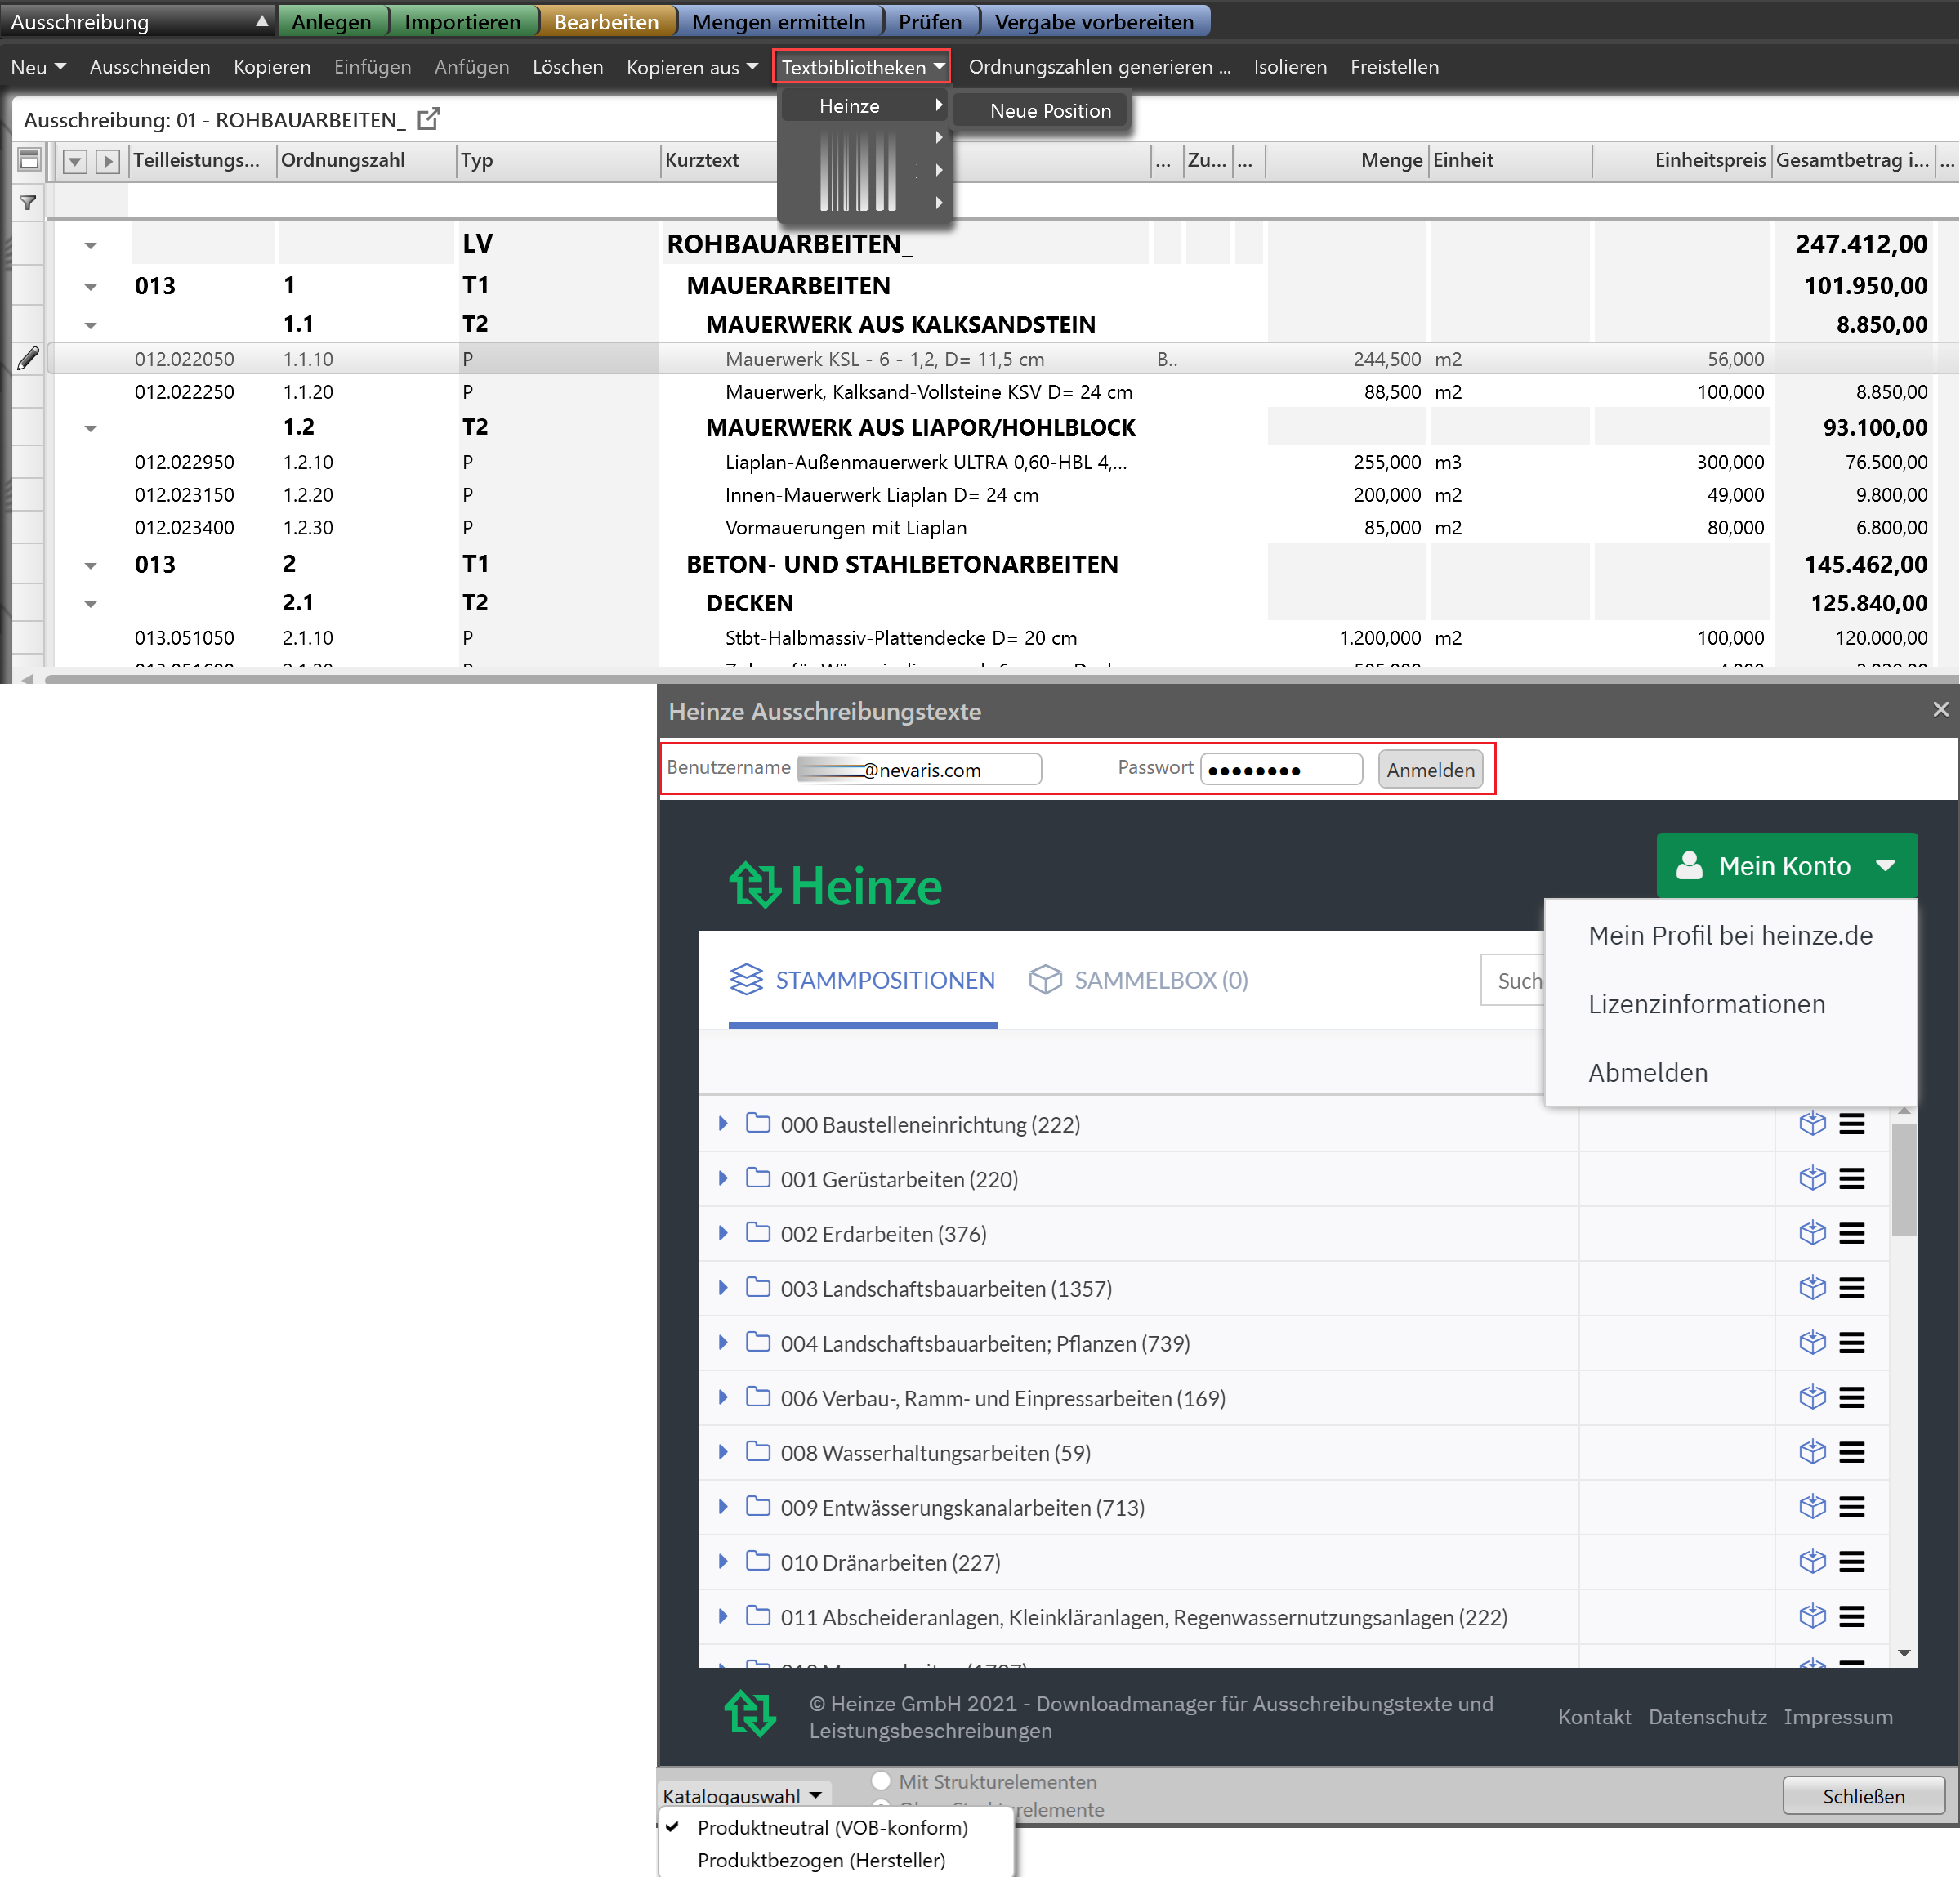Open the Kopieren aus dropdown
The width and height of the screenshot is (1960, 1886).
(x=692, y=67)
